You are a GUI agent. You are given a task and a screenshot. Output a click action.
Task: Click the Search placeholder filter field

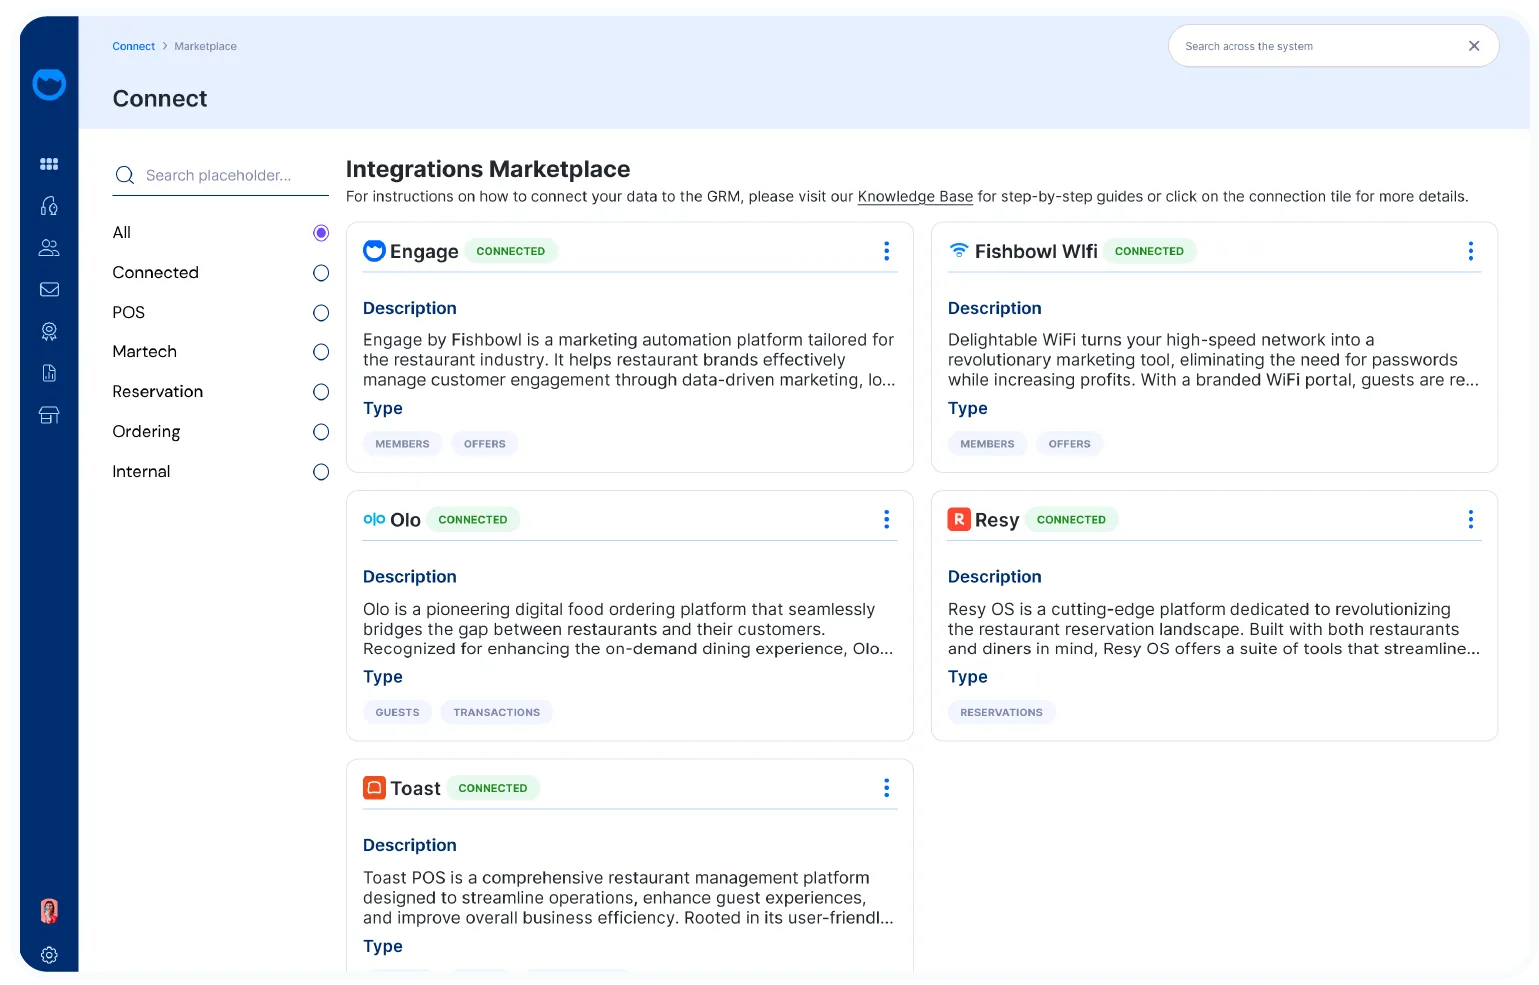pyautogui.click(x=221, y=175)
